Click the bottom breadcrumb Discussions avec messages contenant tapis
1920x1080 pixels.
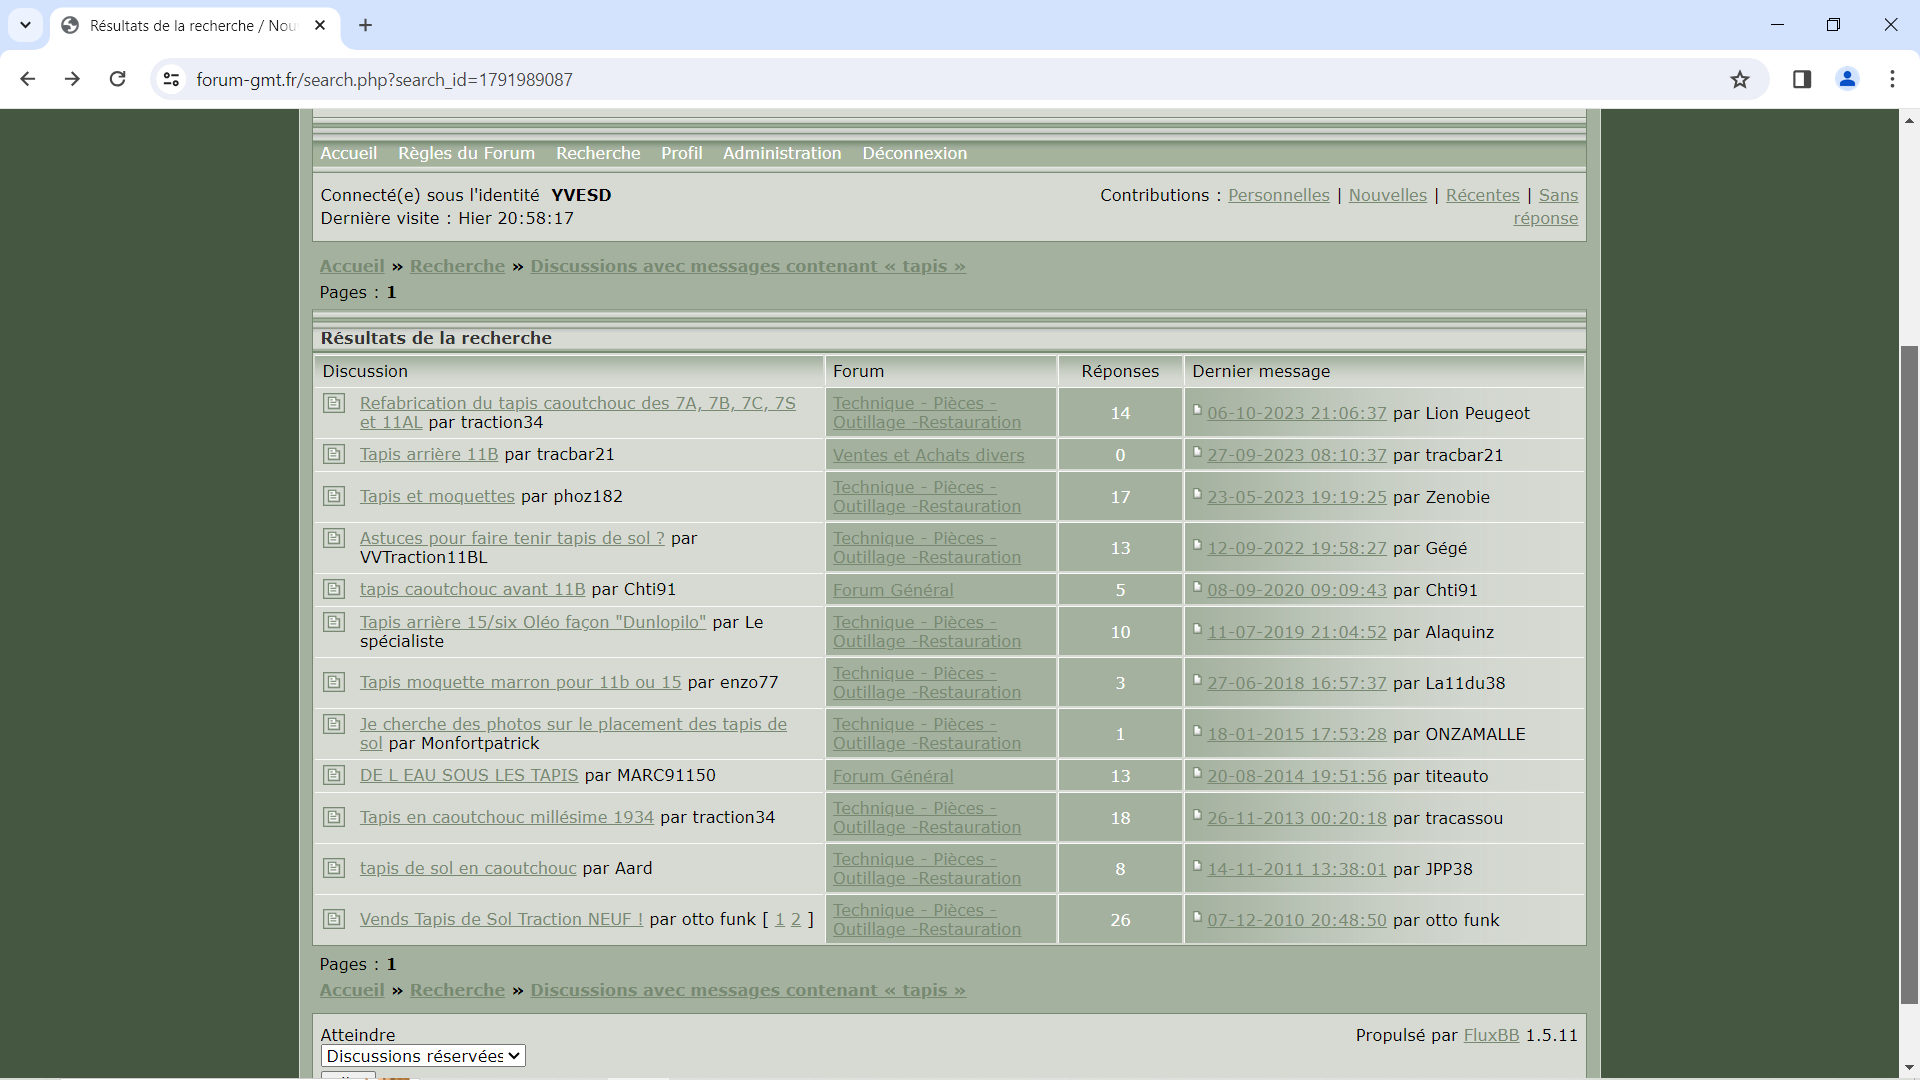tap(747, 990)
